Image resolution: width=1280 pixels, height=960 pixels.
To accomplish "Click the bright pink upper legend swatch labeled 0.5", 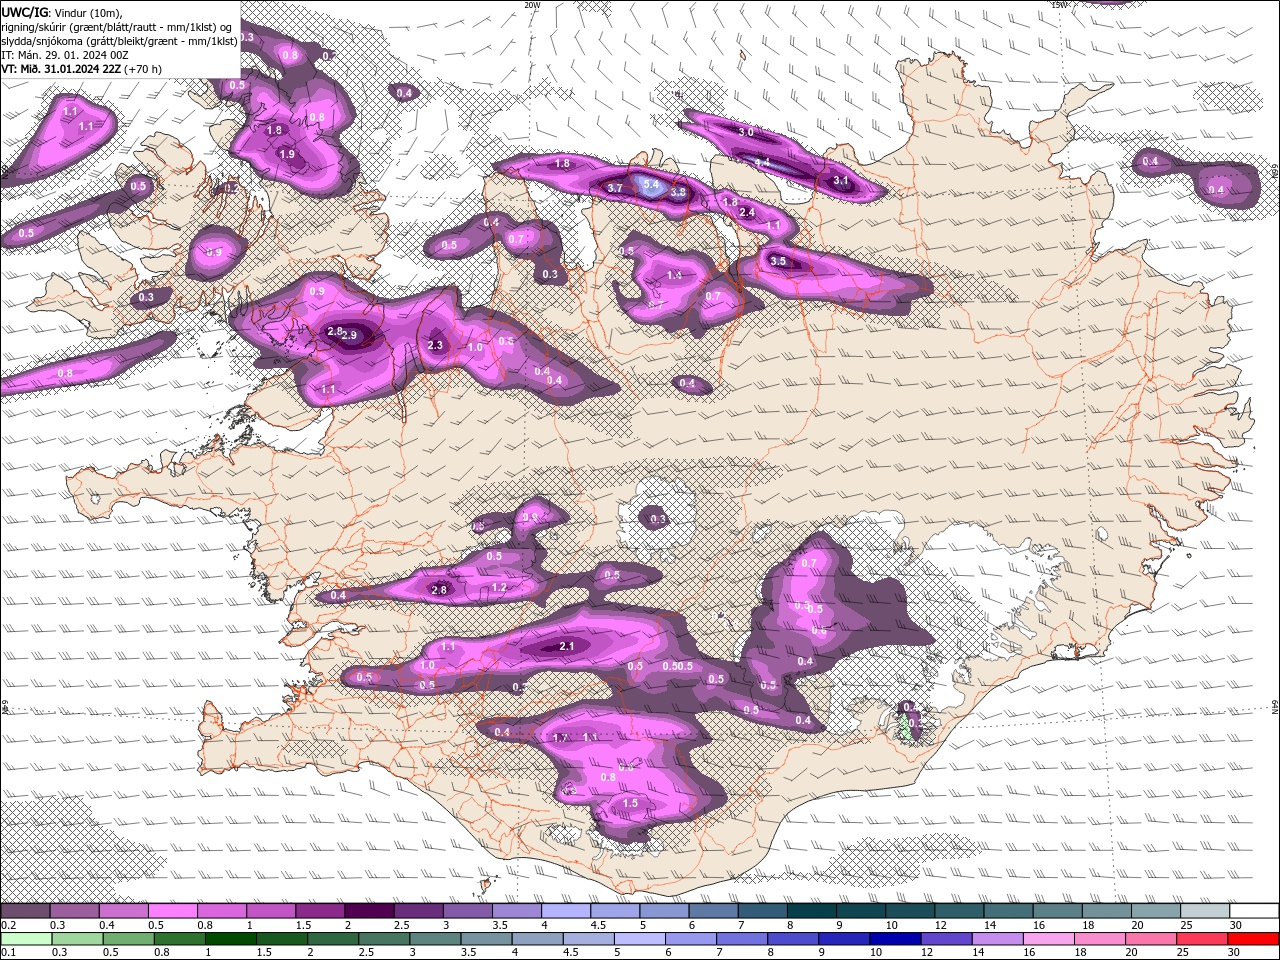I will click(172, 911).
